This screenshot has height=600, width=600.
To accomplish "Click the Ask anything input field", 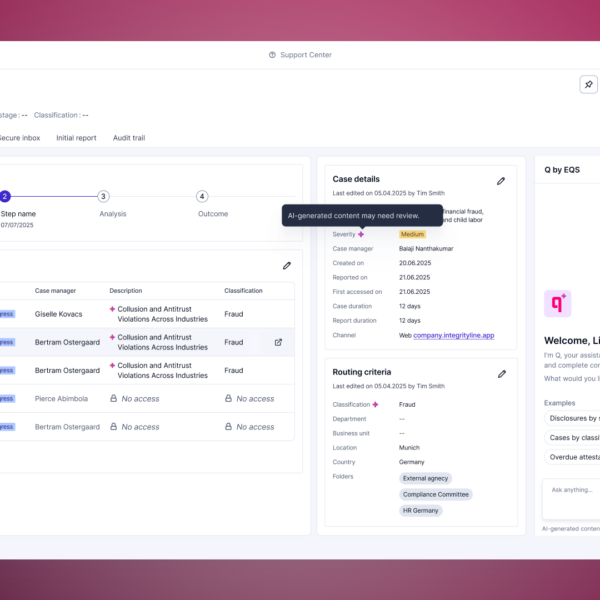I will click(571, 499).
